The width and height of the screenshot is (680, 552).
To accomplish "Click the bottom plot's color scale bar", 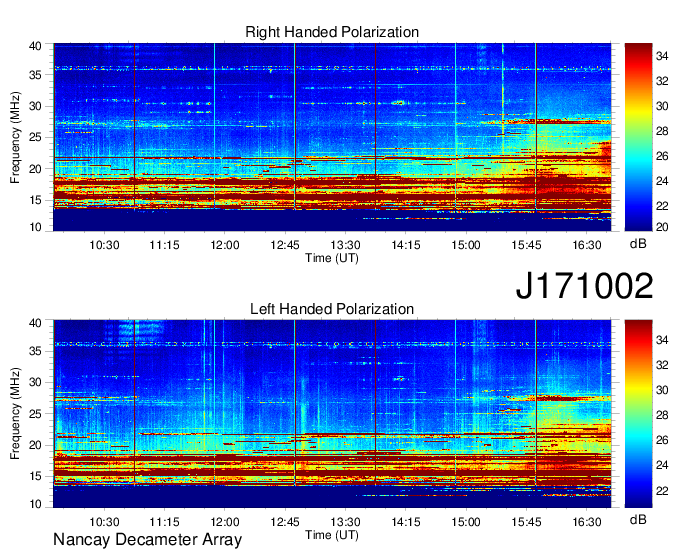I will [x=638, y=414].
